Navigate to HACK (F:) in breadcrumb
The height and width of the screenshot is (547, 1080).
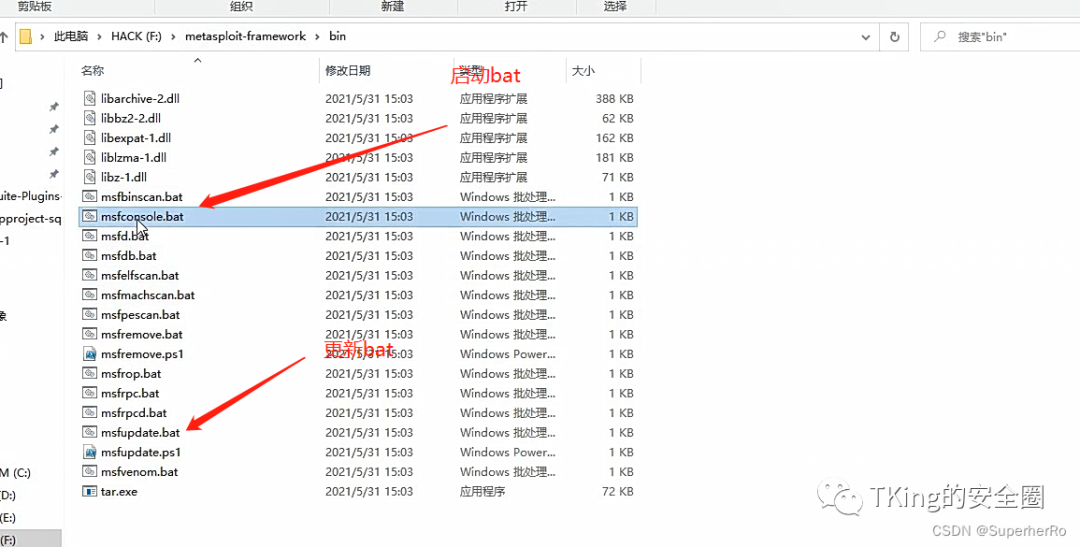pos(136,37)
